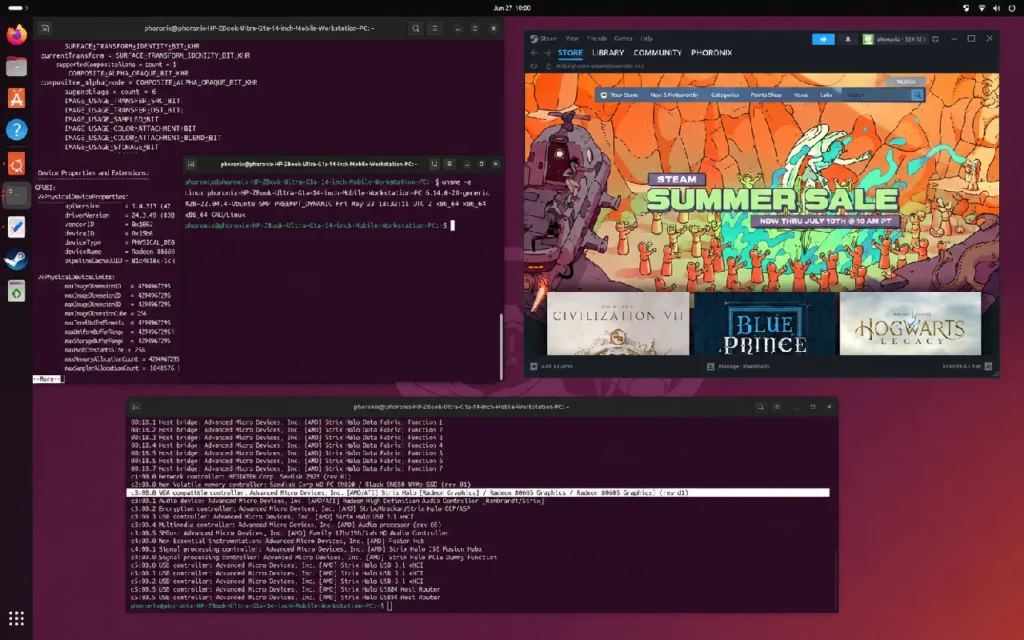Click Labs in the store nav
1024x640 pixels.
[826, 95]
